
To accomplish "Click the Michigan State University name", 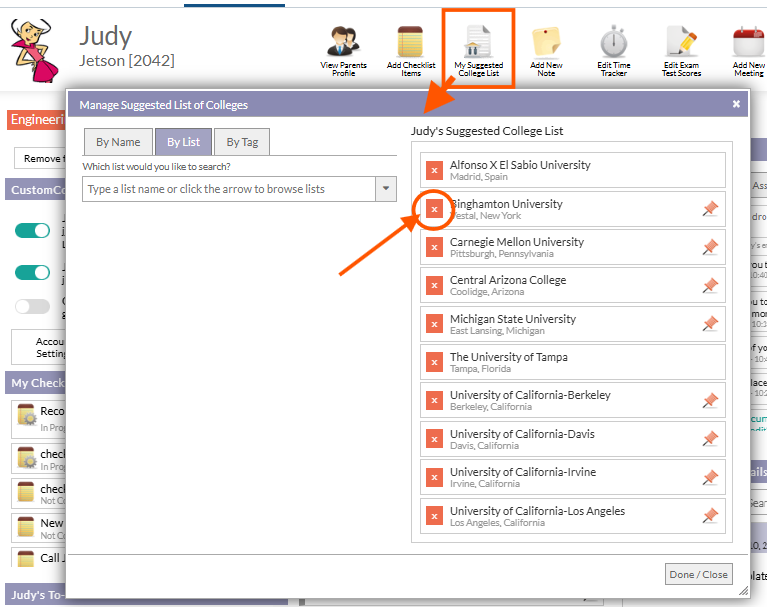I will tap(513, 319).
